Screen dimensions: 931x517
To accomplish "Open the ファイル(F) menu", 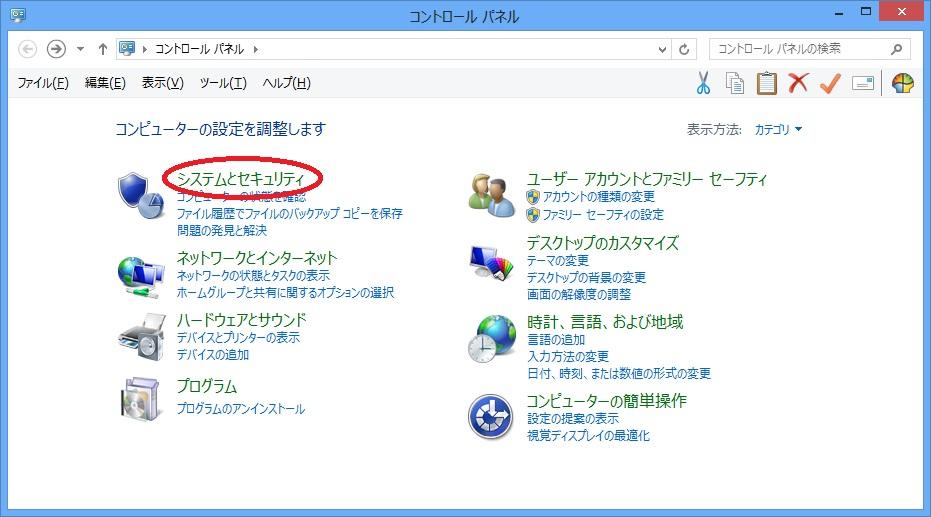I will pos(43,83).
